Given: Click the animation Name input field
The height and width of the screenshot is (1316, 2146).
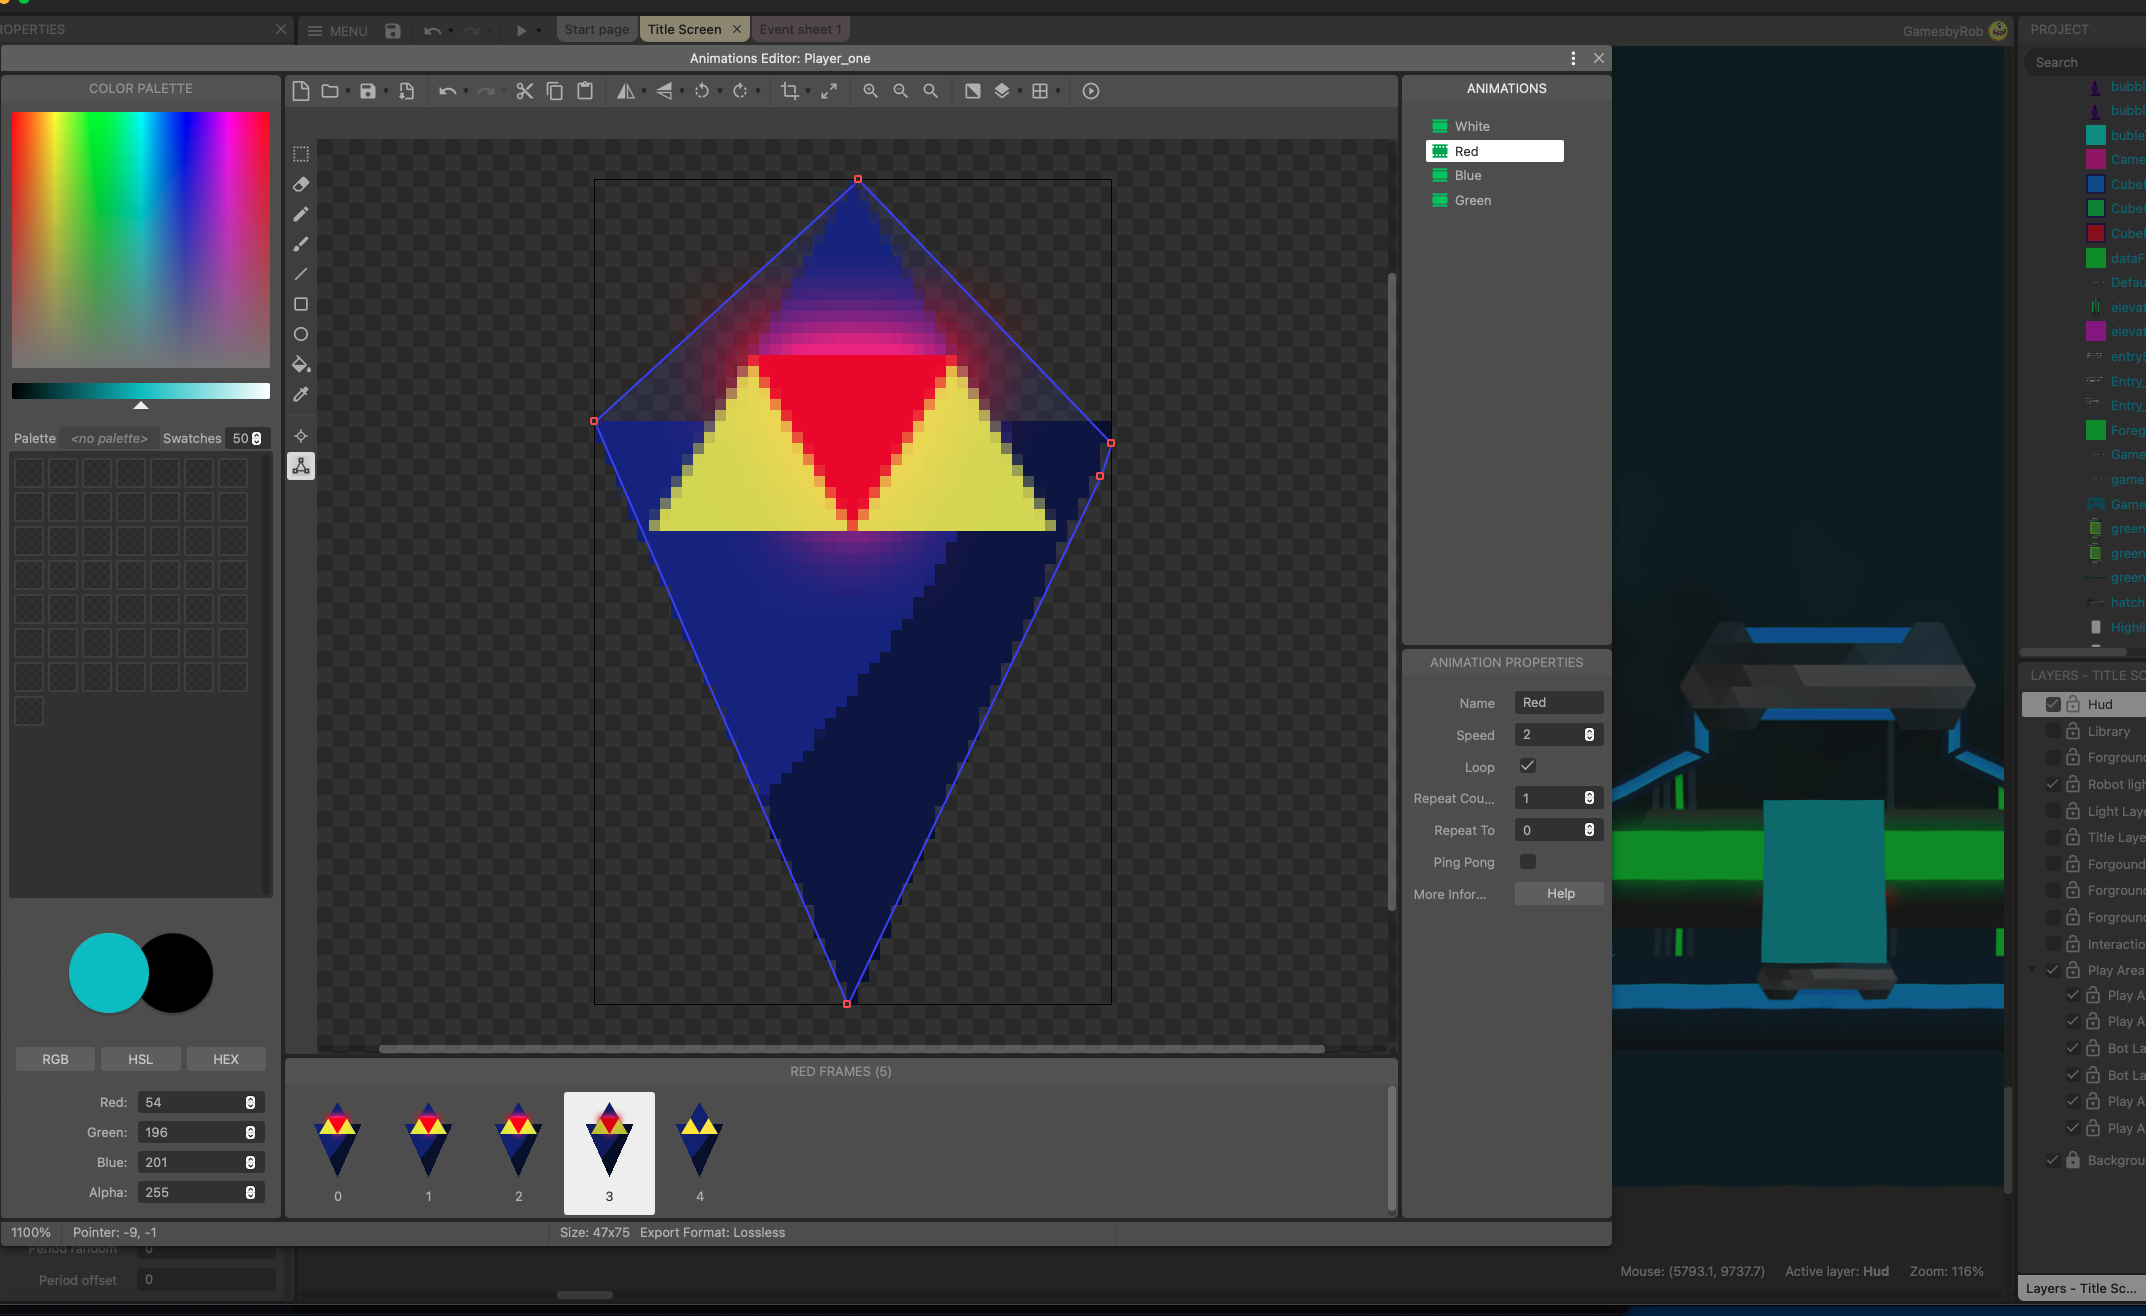Looking at the screenshot, I should tap(1559, 703).
